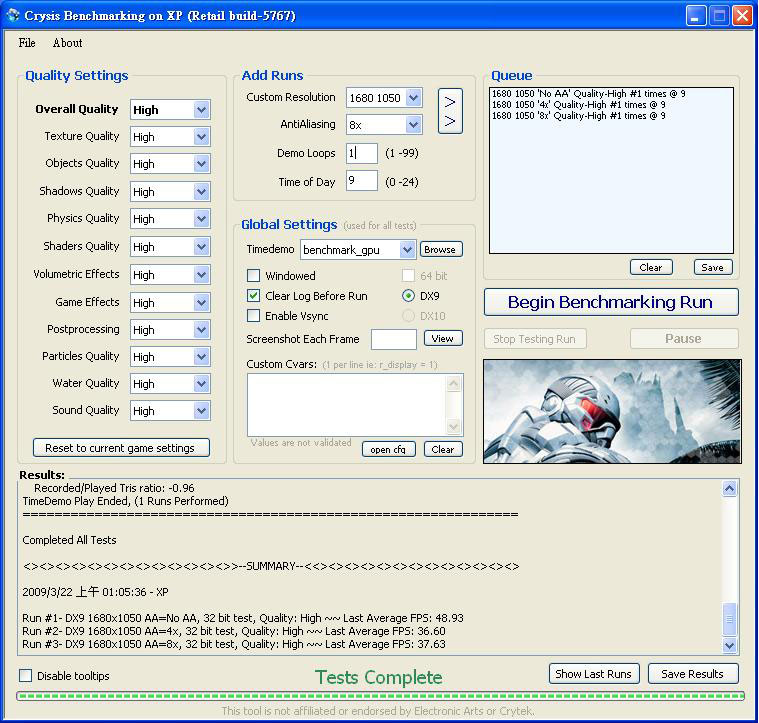
Task: Open the Shaders Quality dropdown
Action: 201,247
